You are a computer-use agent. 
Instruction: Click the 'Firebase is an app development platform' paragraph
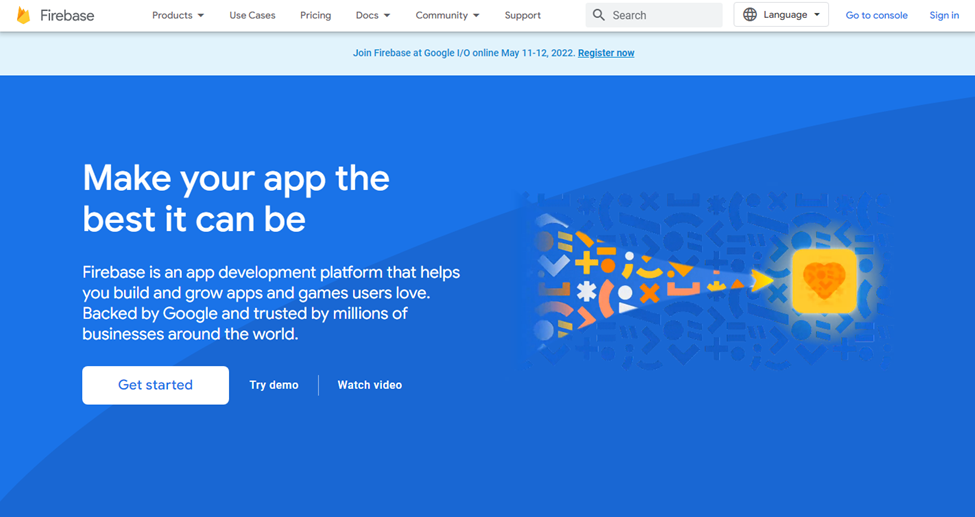coord(271,303)
